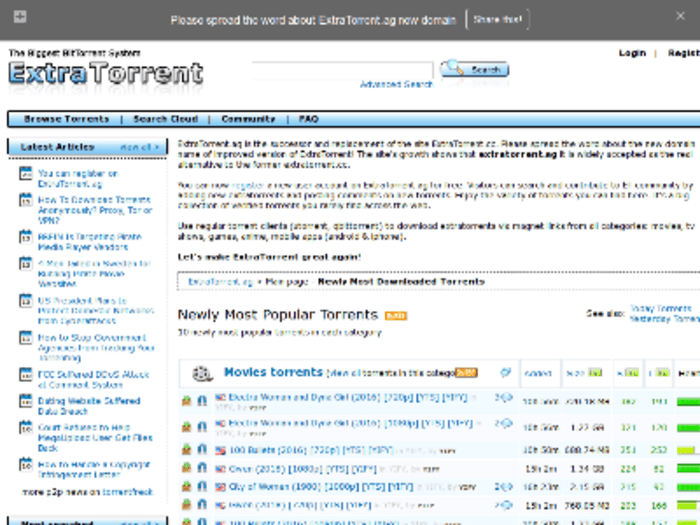Click sort icon in the seeders column header
The width and height of the screenshot is (700, 525).
tap(631, 373)
